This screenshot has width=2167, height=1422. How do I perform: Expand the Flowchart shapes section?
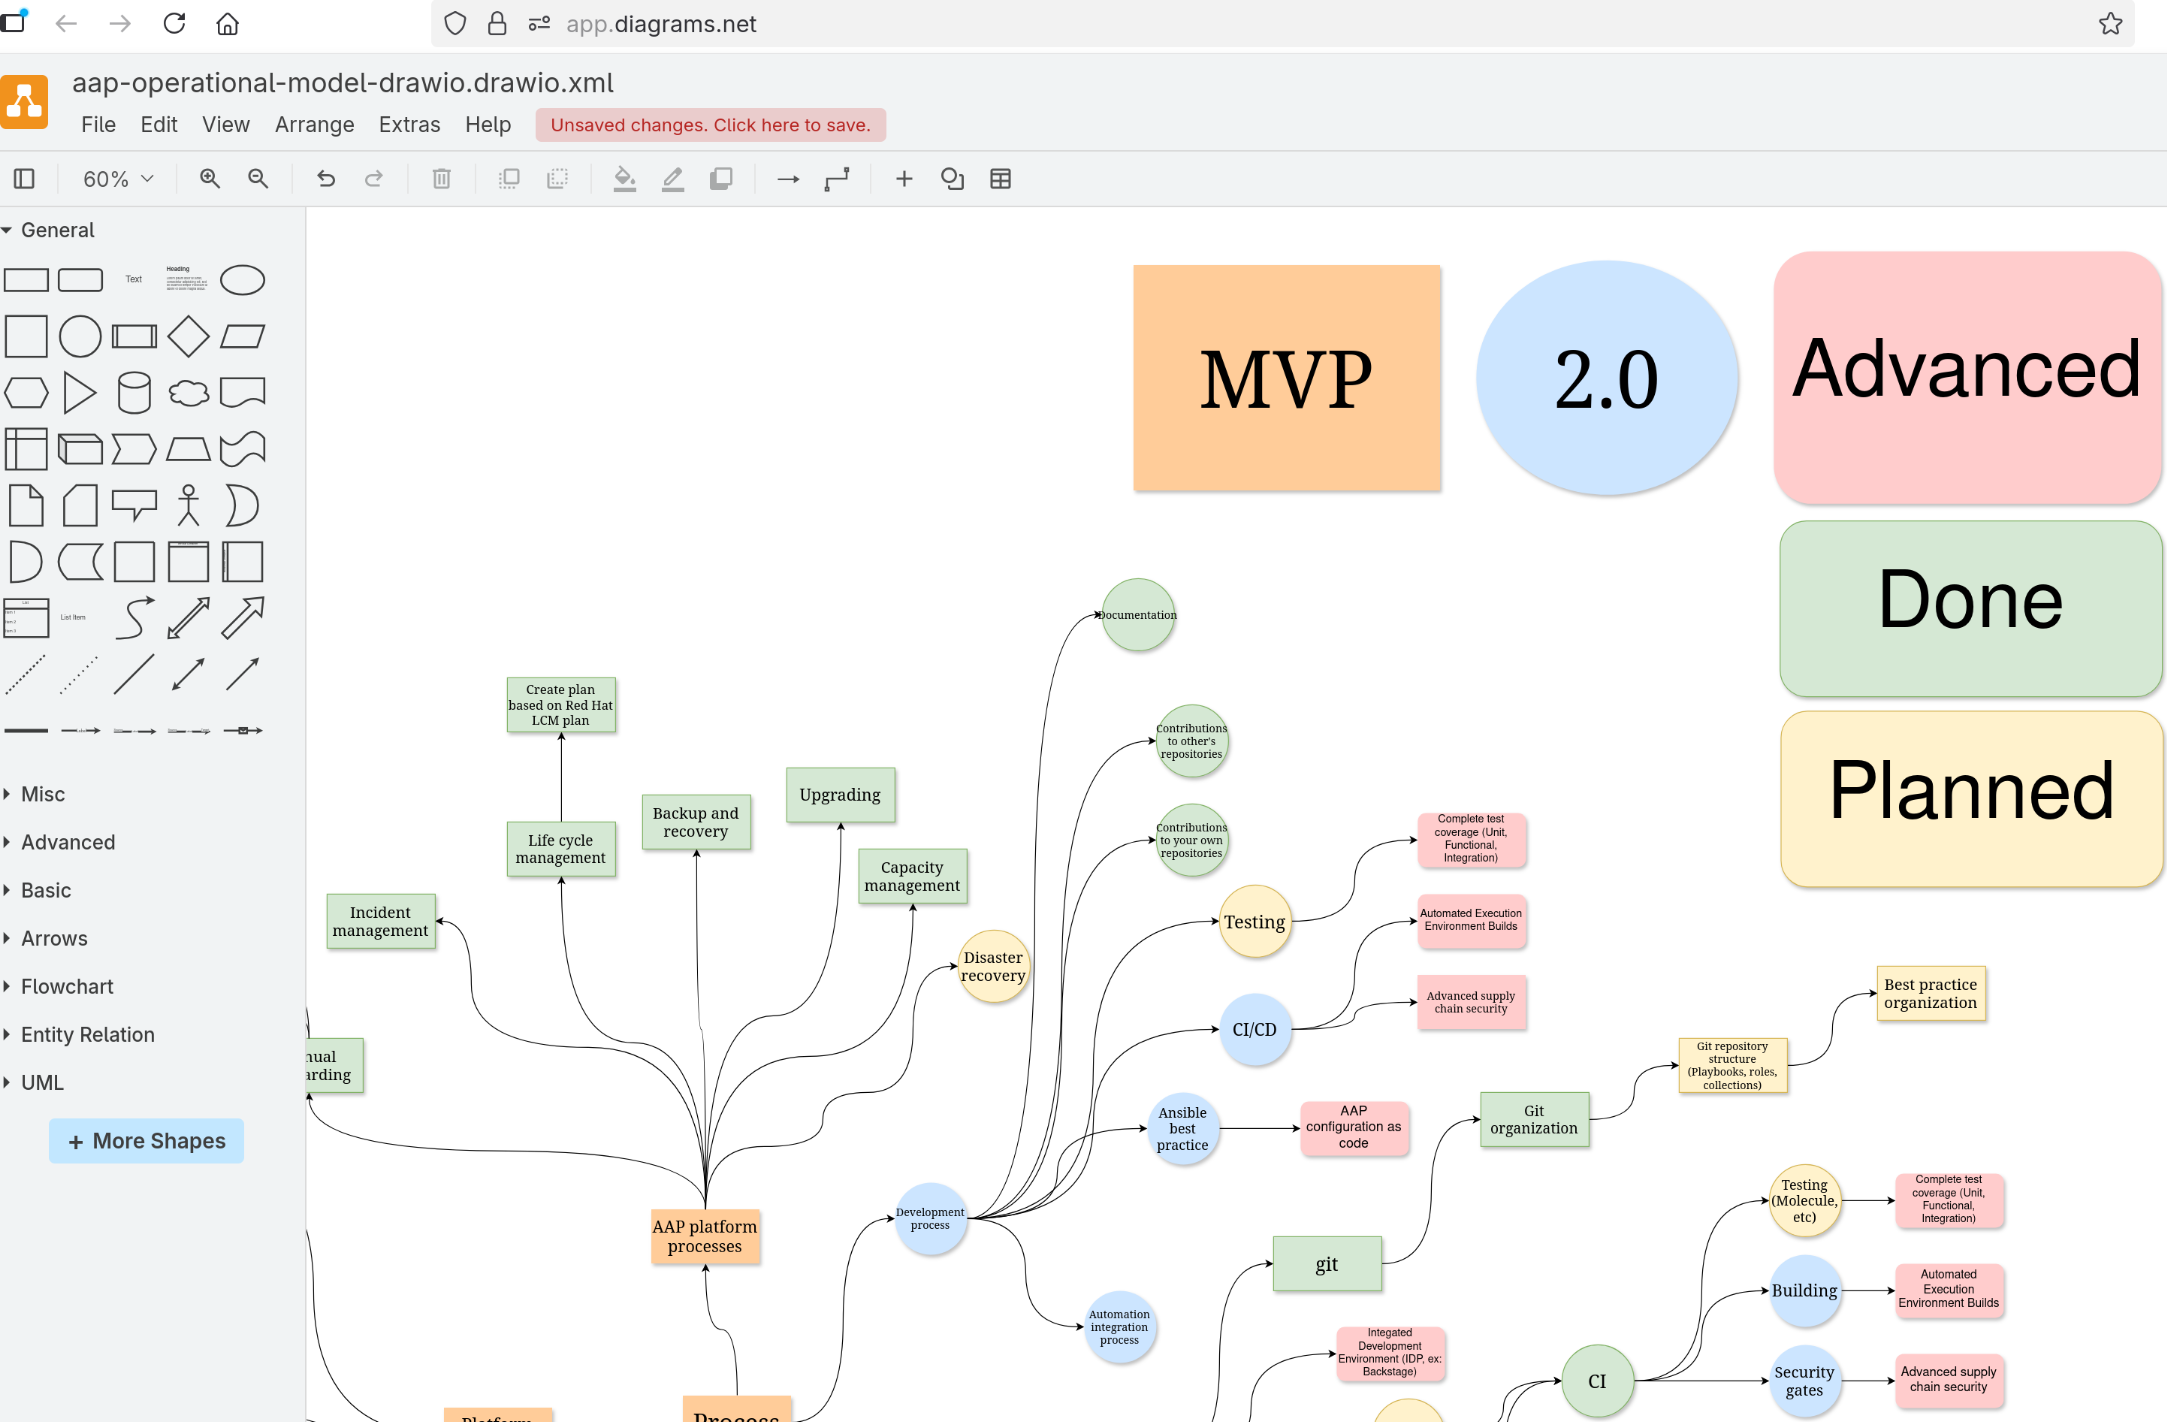67,986
